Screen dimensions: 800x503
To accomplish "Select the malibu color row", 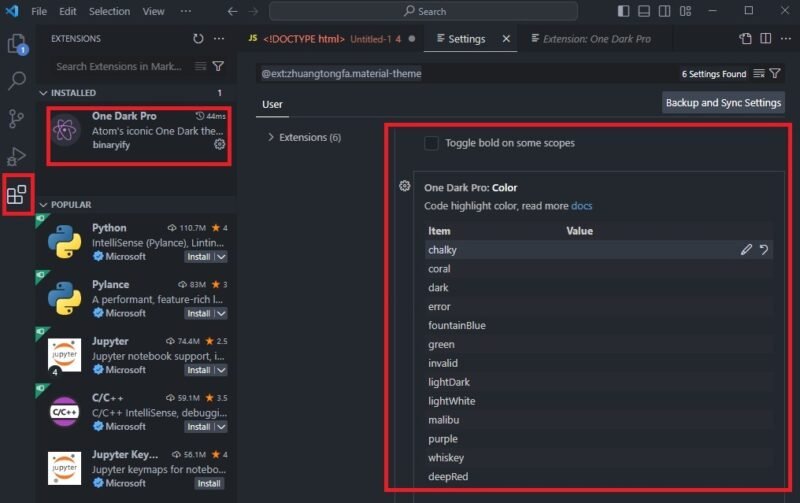I will pyautogui.click(x=598, y=419).
